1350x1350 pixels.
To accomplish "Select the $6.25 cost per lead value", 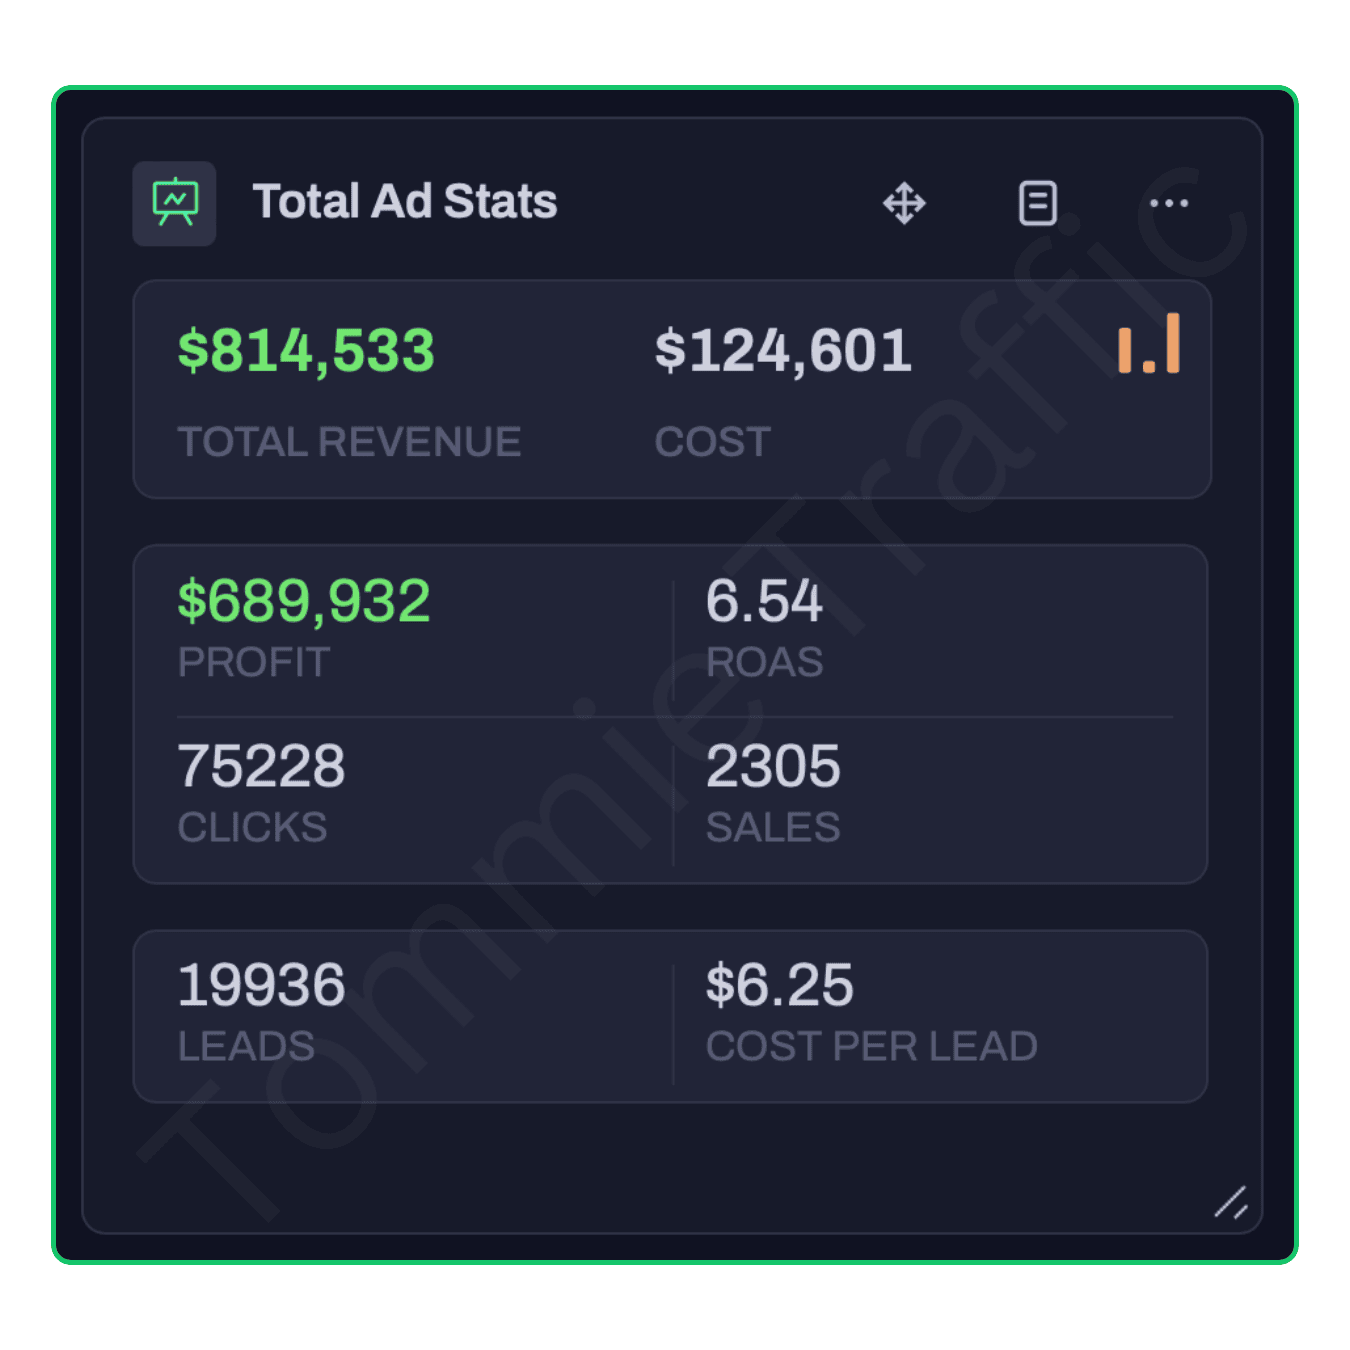I will pyautogui.click(x=779, y=985).
